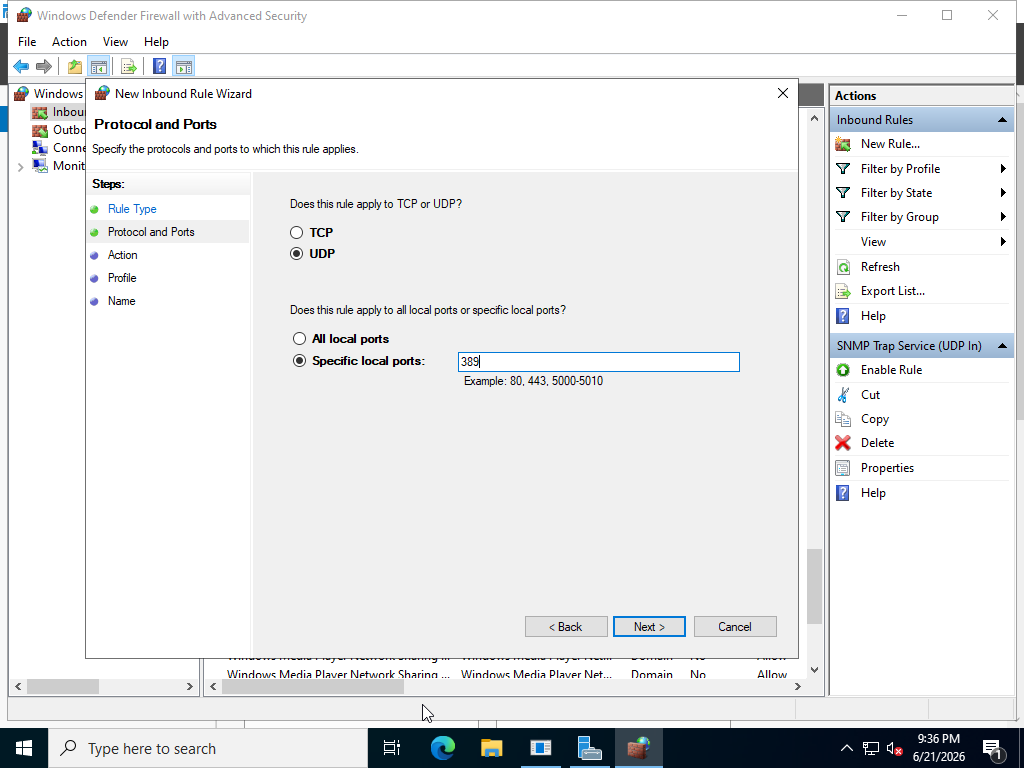
Task: Expand the Filter by State submenu arrow
Action: pos(1003,193)
